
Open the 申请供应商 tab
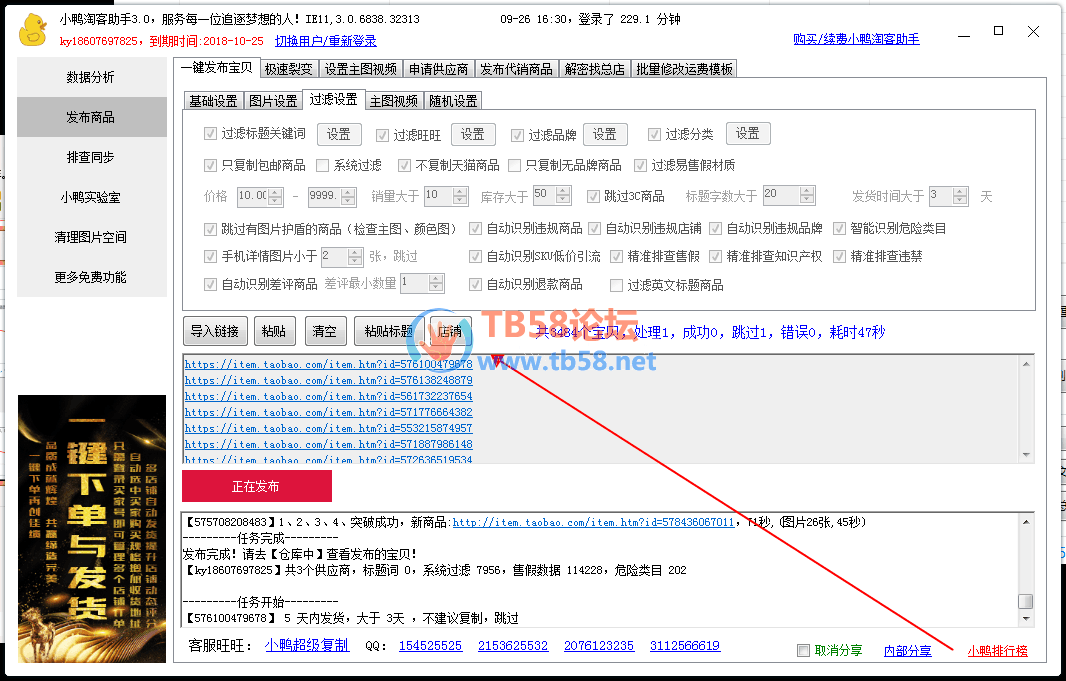[x=439, y=69]
